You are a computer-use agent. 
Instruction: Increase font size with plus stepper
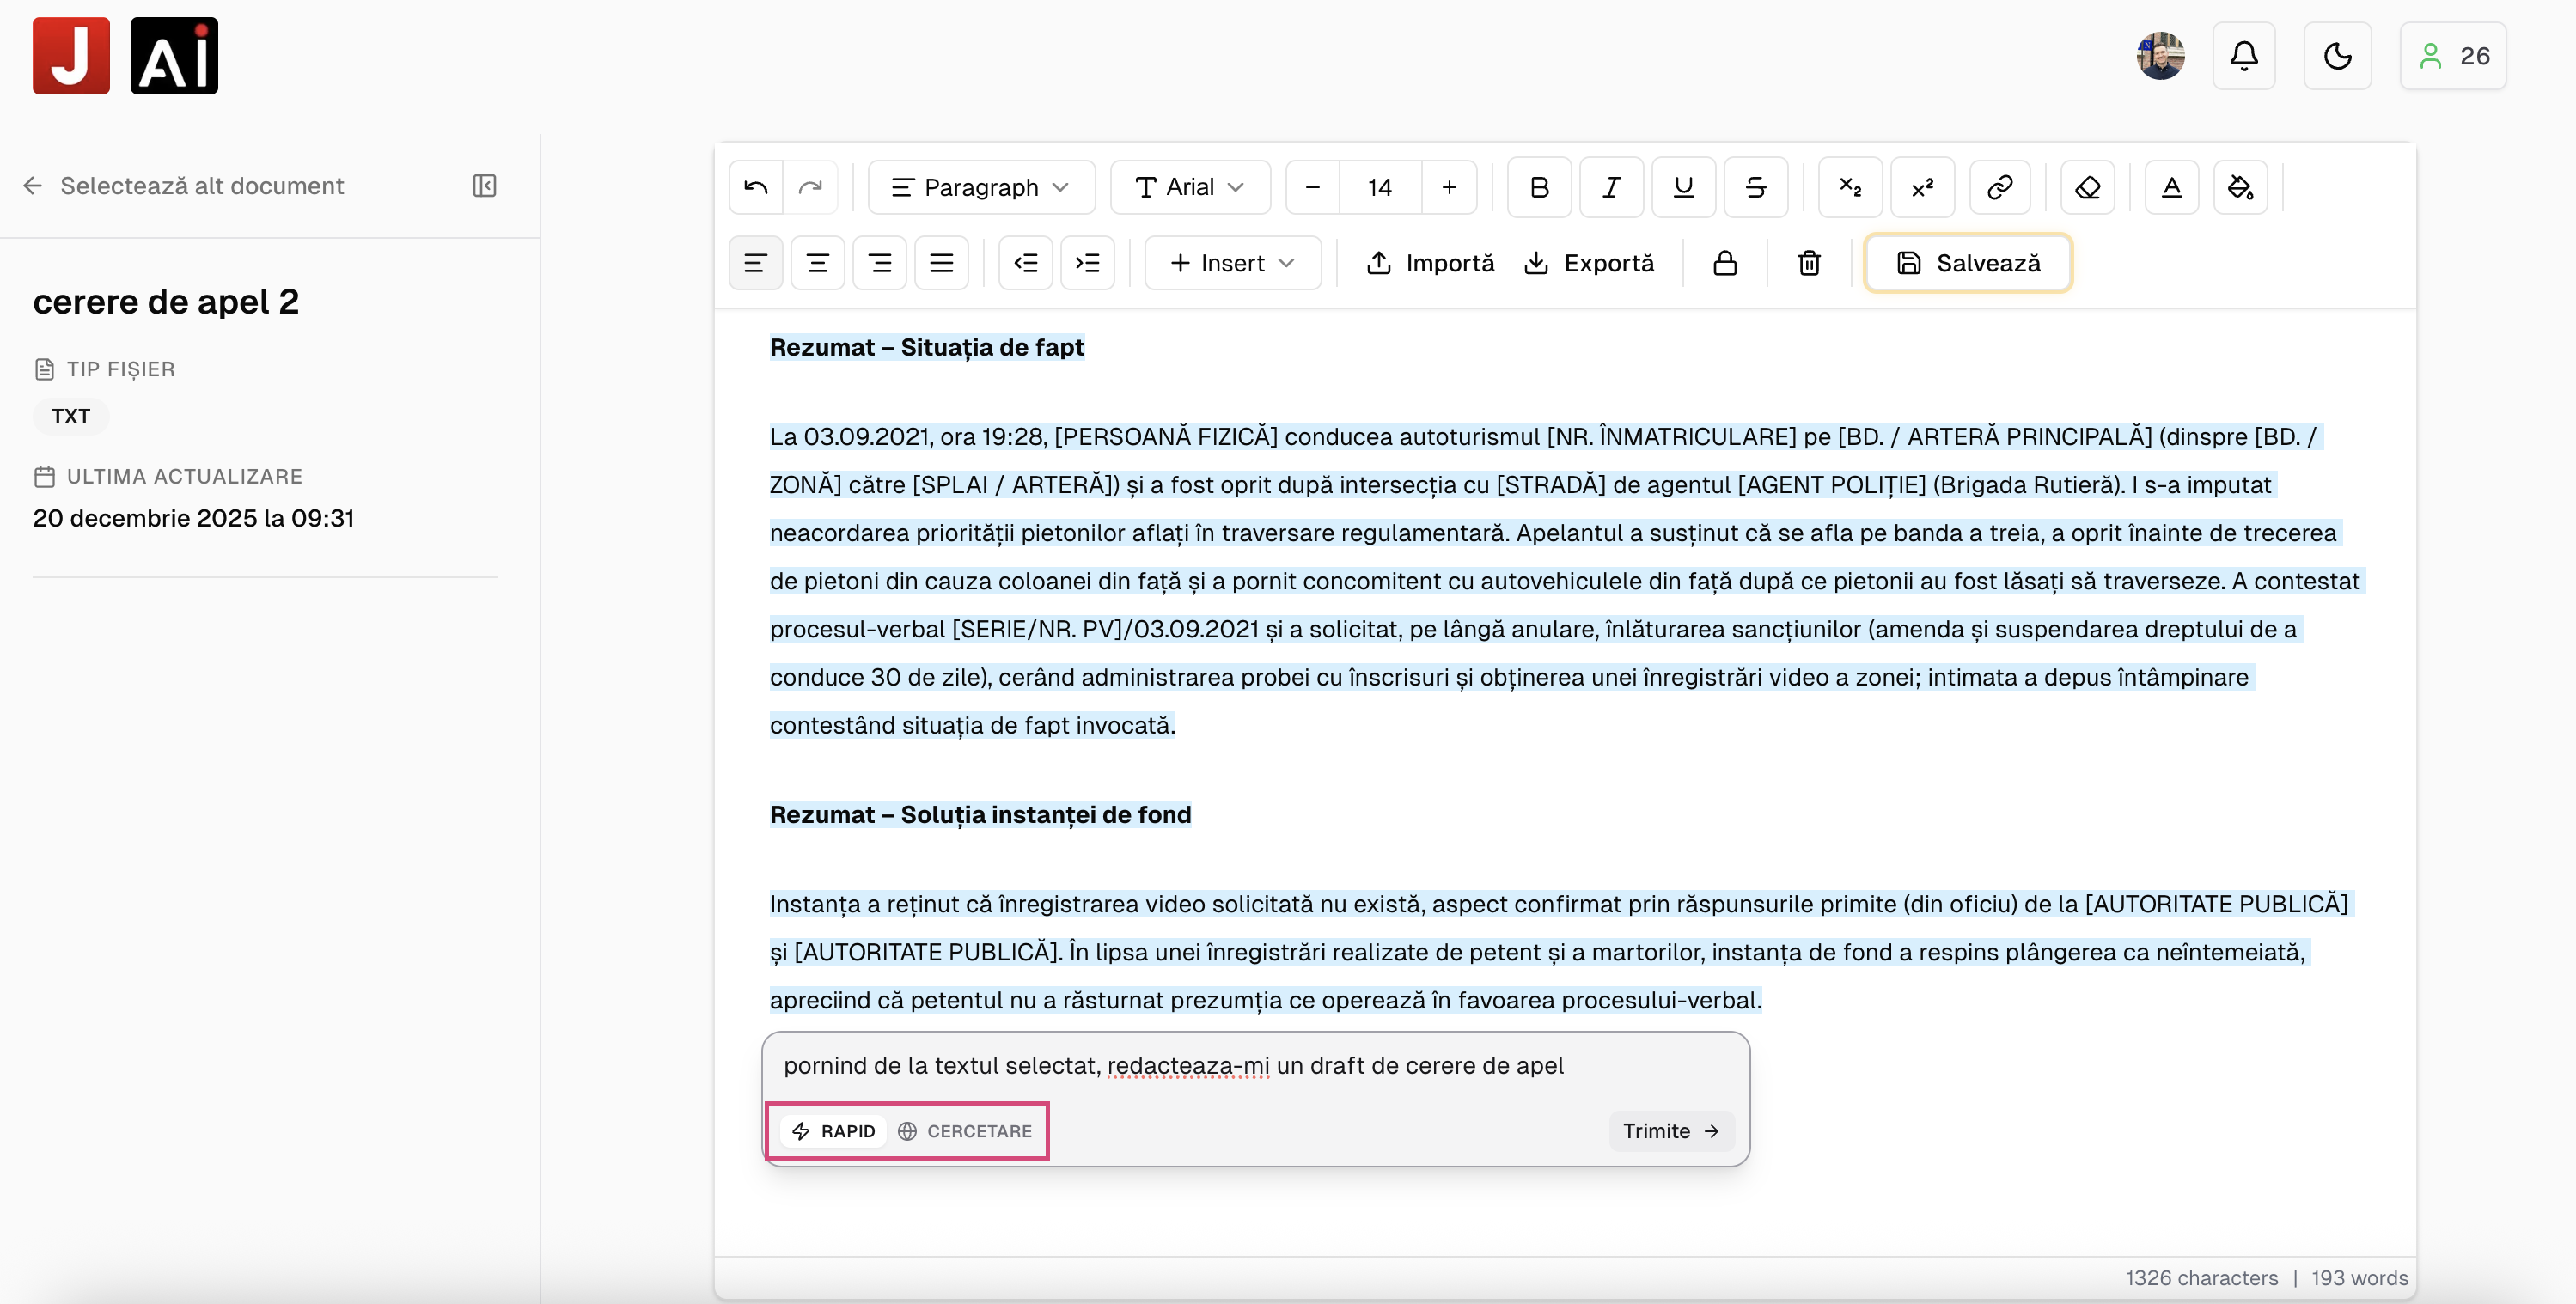(1449, 187)
